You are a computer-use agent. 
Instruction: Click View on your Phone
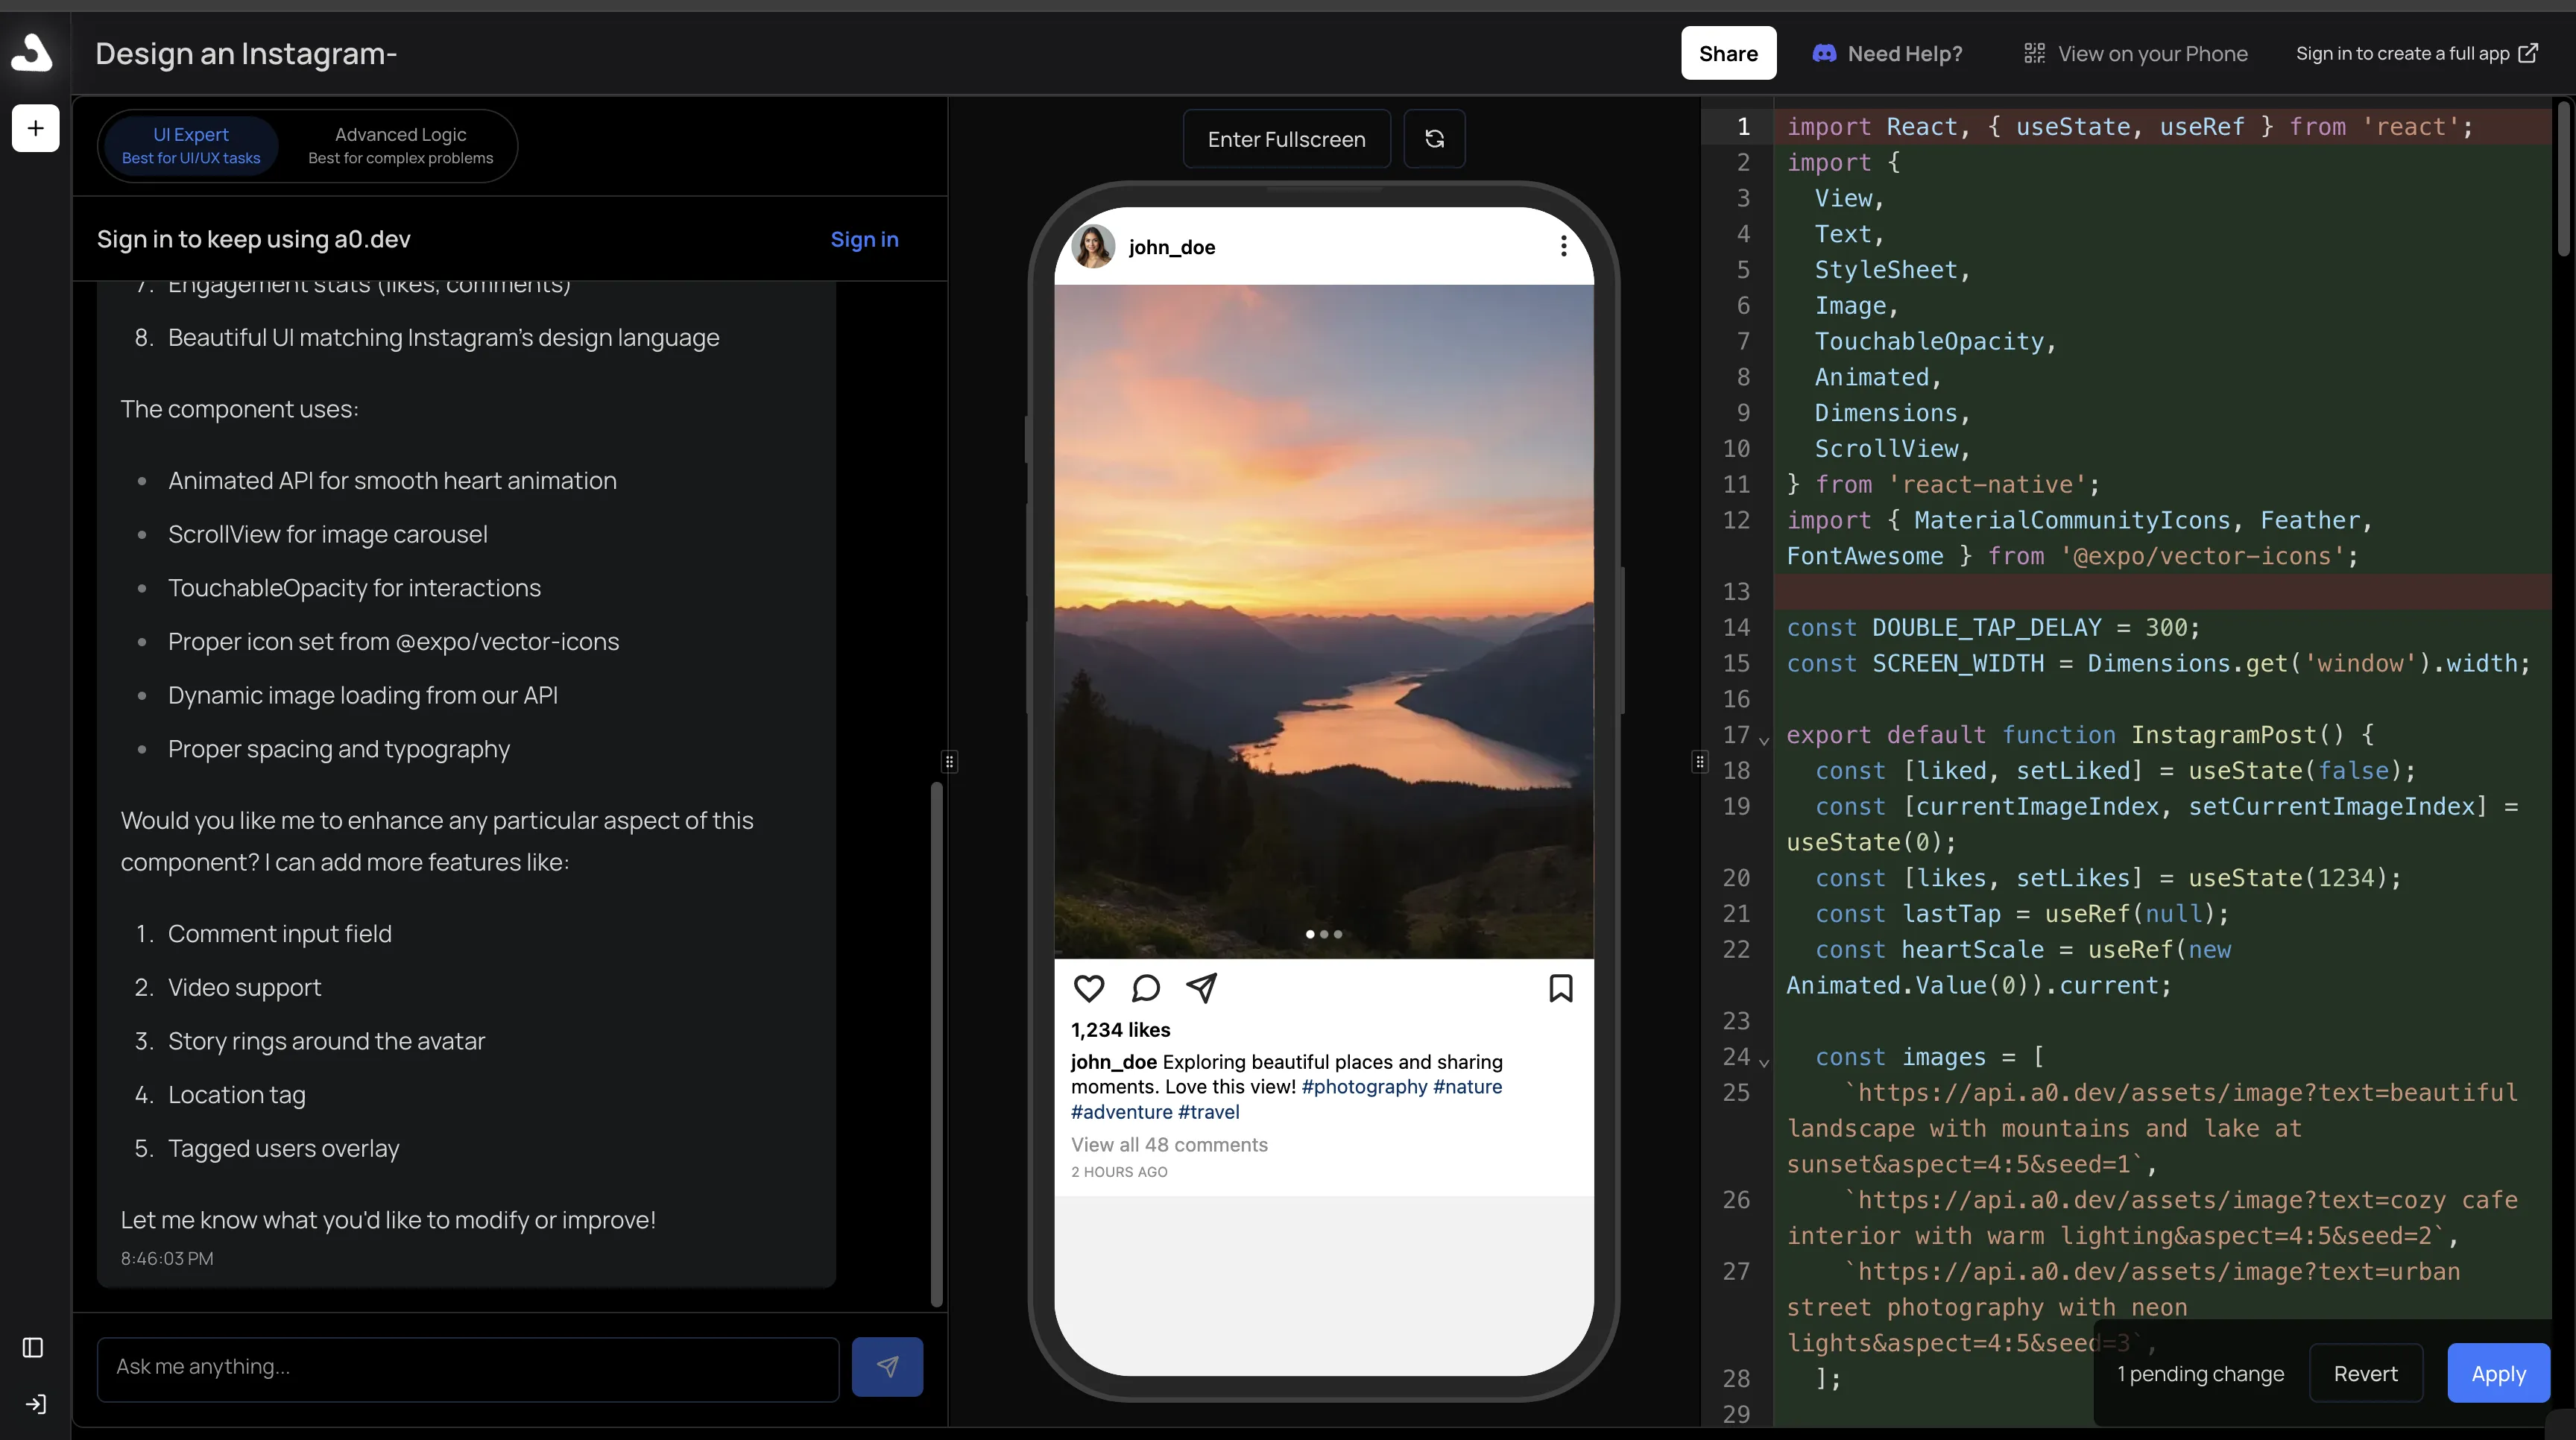(x=2136, y=53)
